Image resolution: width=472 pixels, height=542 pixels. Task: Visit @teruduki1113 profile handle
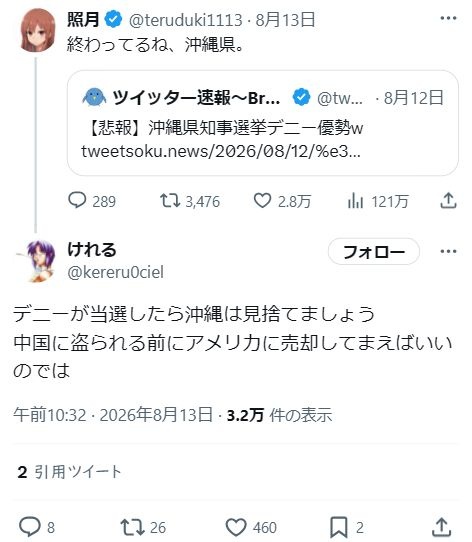pos(185,20)
